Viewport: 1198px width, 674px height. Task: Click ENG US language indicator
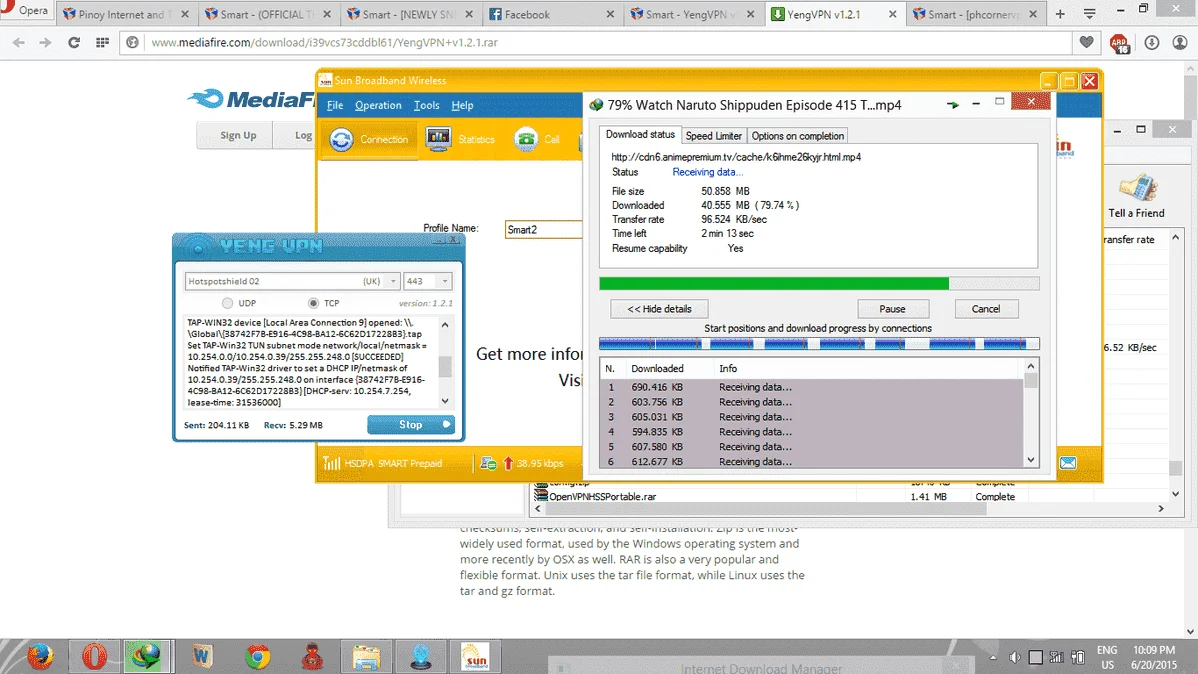[1107, 657]
